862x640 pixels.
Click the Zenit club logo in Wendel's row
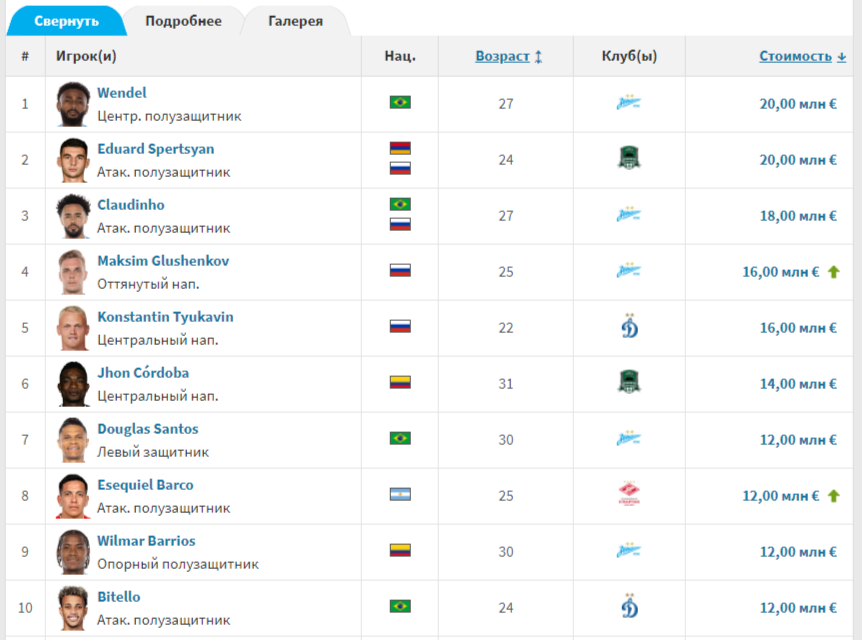point(628,103)
